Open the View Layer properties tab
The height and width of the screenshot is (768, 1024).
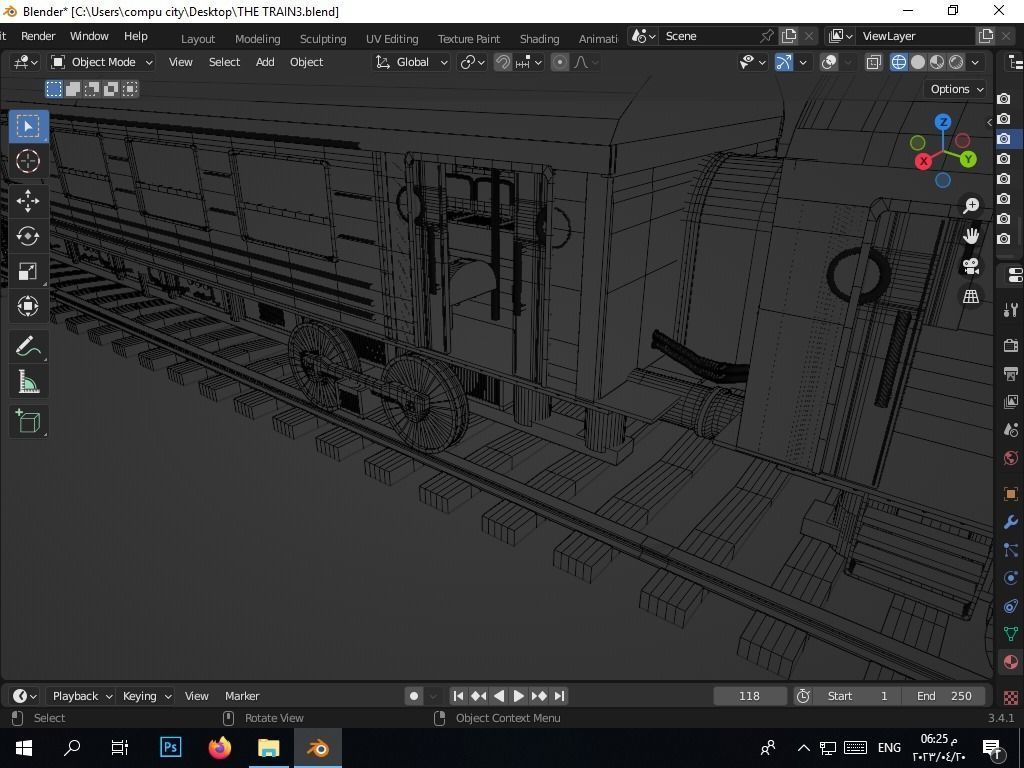[1010, 402]
